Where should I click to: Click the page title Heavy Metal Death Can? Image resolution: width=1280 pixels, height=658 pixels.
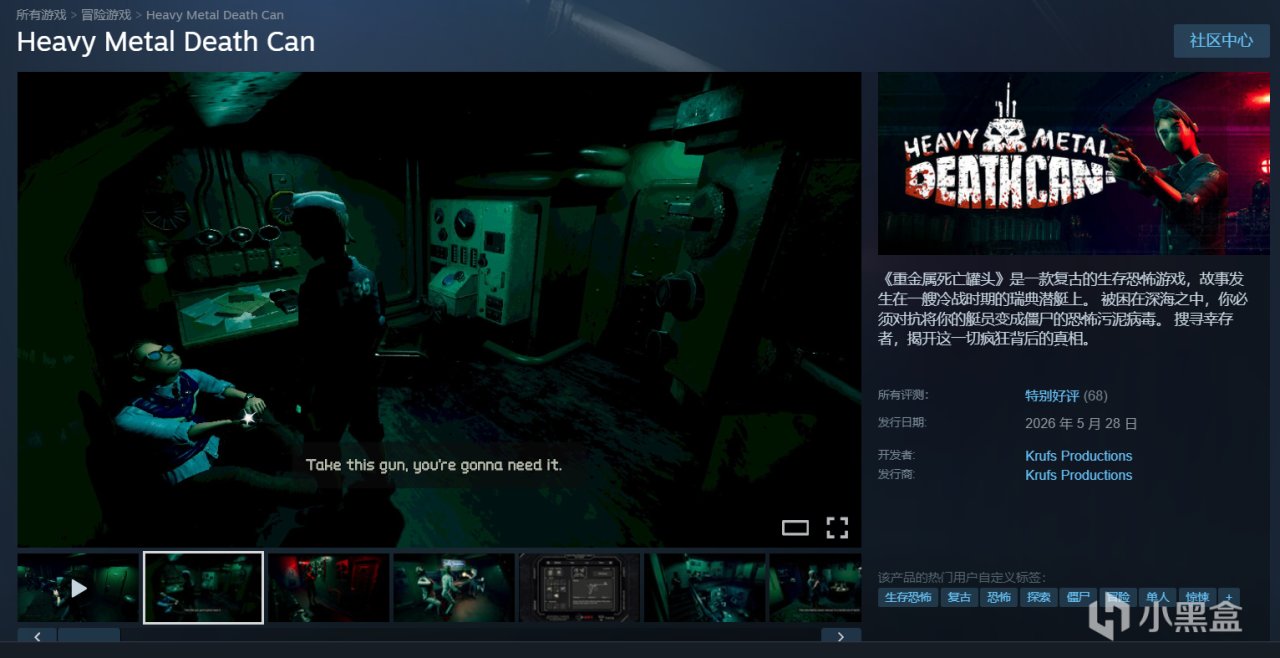click(166, 42)
